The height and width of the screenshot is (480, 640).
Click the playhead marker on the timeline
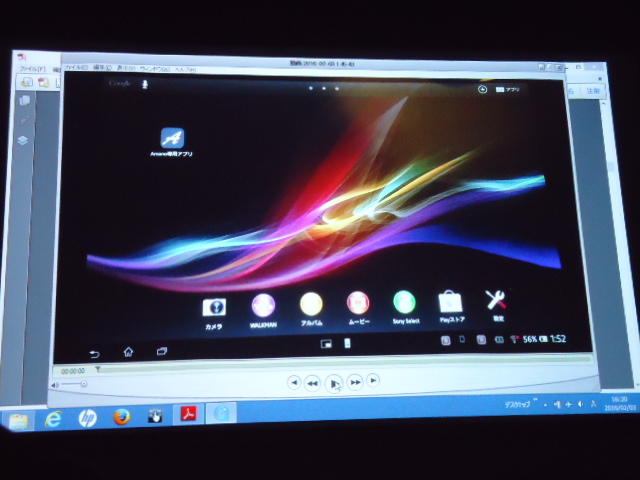pos(98,369)
